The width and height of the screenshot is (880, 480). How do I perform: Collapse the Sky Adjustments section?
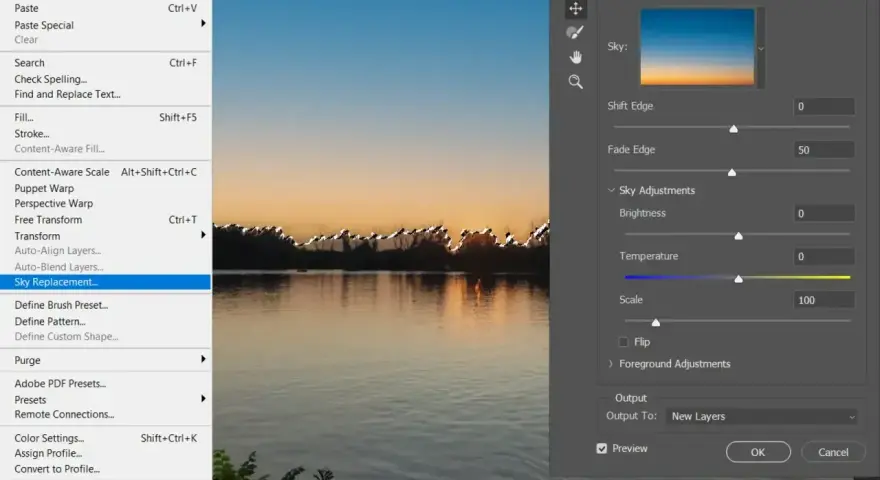(x=611, y=190)
